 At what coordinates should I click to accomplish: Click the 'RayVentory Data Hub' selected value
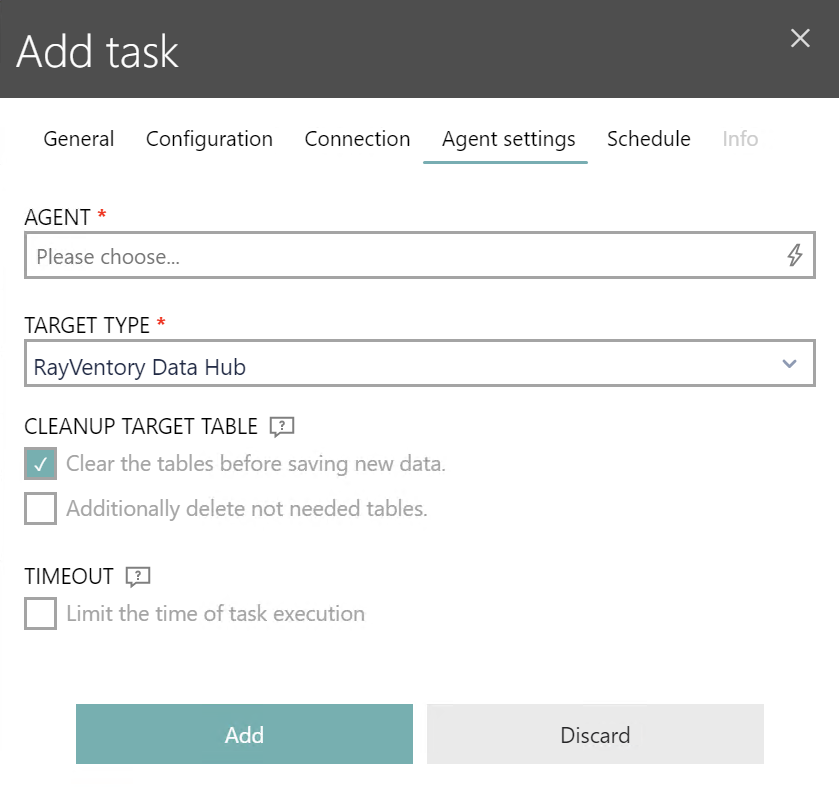click(x=140, y=368)
